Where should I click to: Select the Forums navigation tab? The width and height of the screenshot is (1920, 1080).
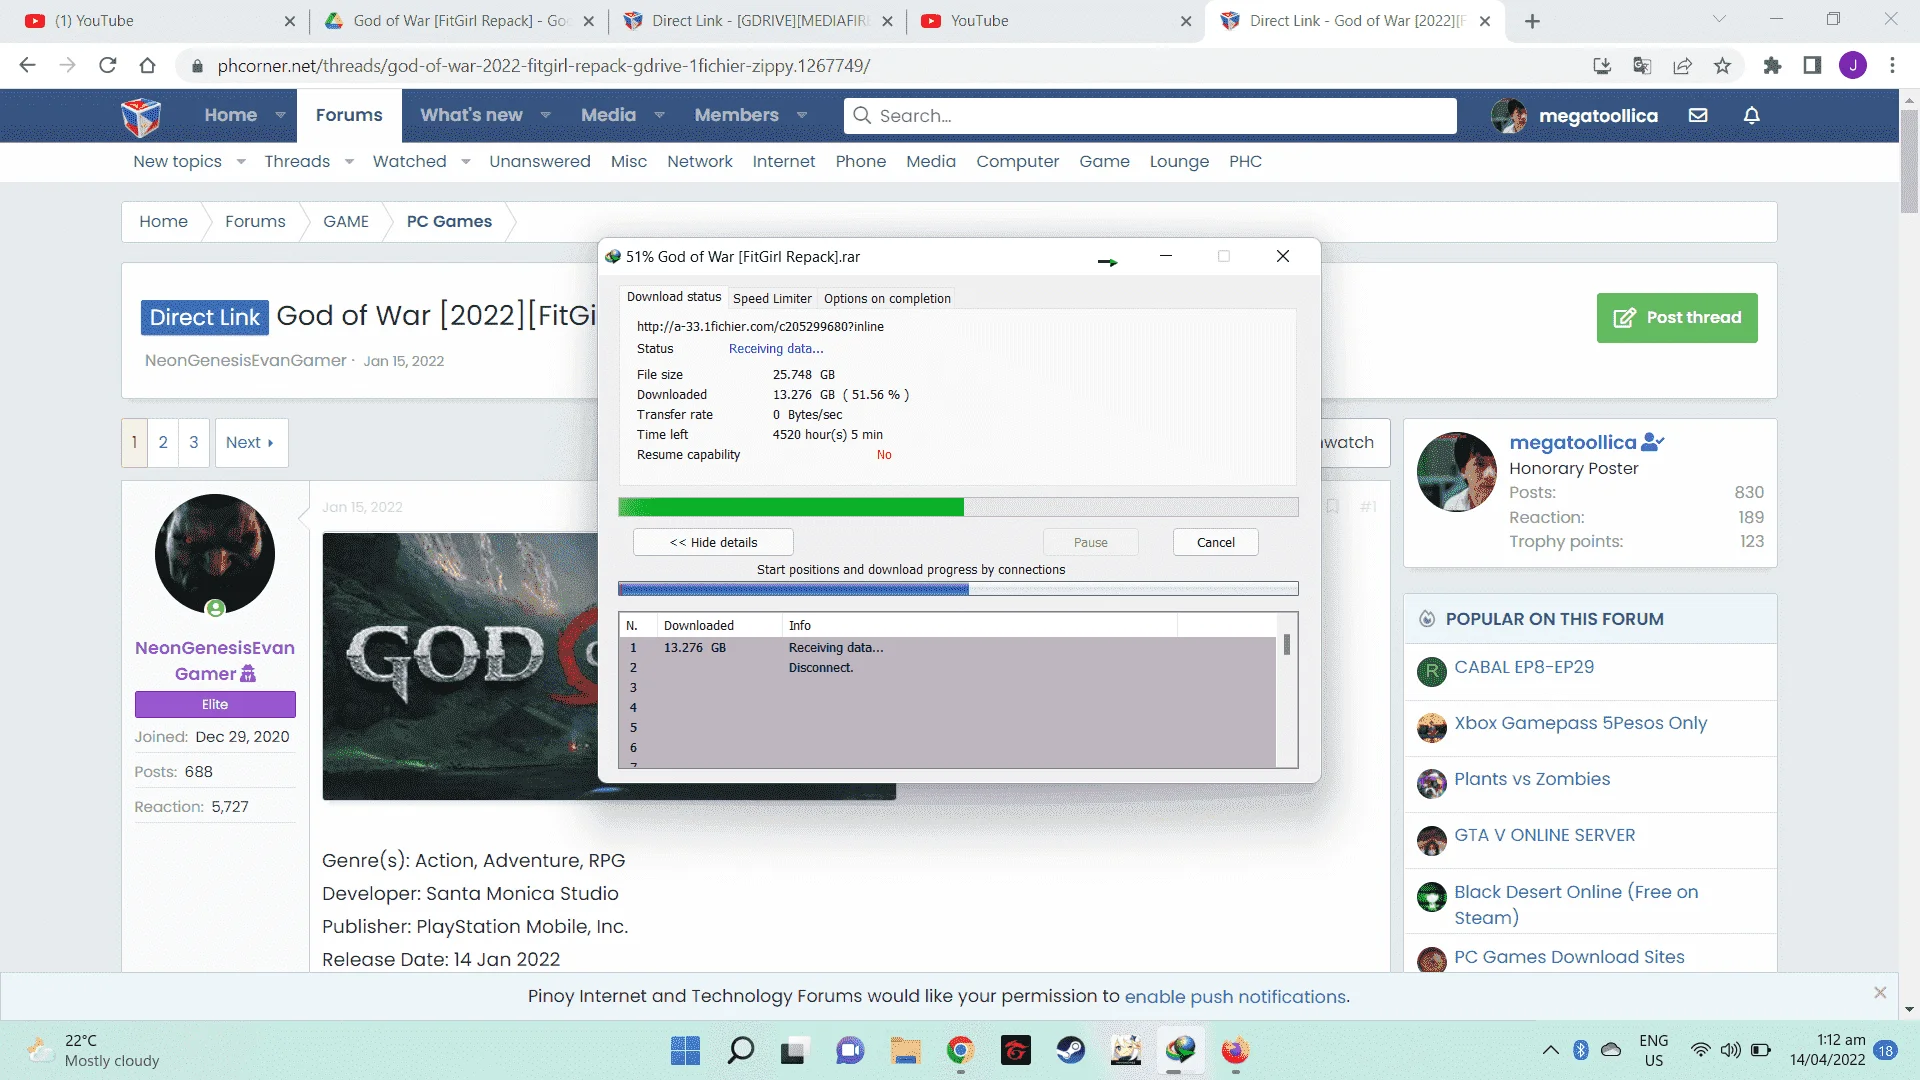(x=349, y=115)
